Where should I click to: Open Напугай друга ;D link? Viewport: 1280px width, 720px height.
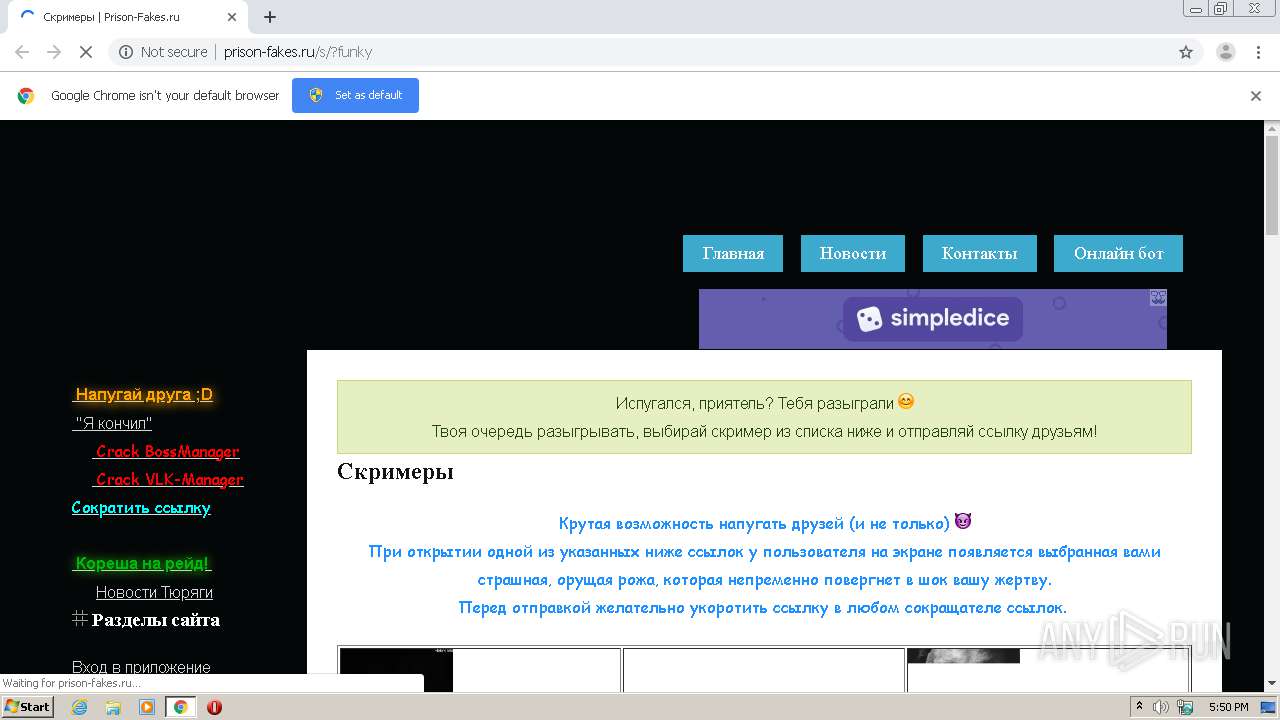click(143, 394)
